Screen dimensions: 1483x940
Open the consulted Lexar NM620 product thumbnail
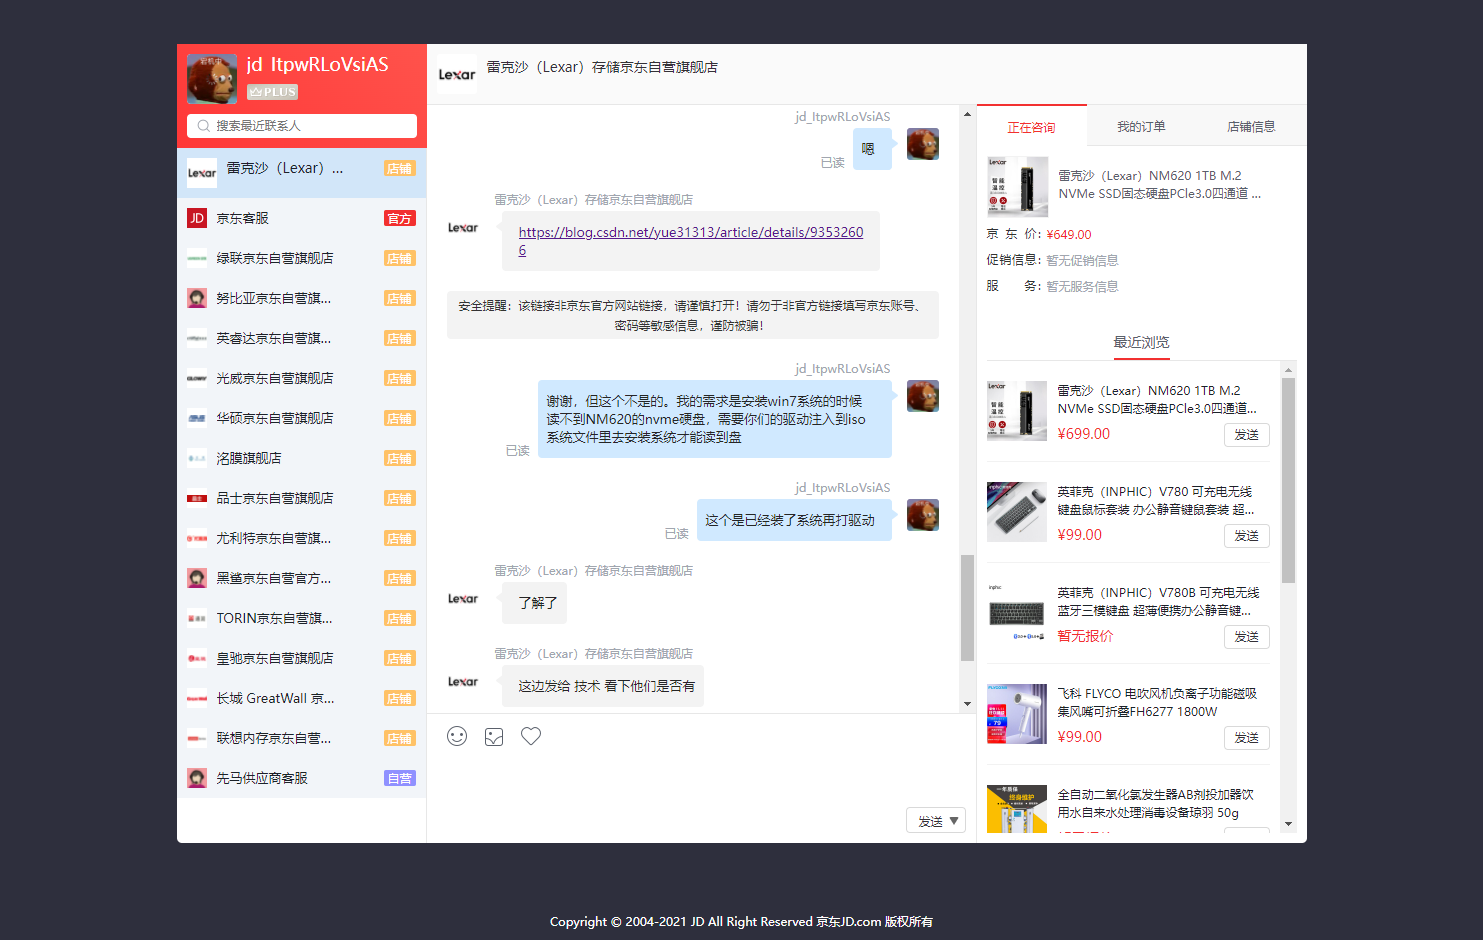(x=1017, y=186)
